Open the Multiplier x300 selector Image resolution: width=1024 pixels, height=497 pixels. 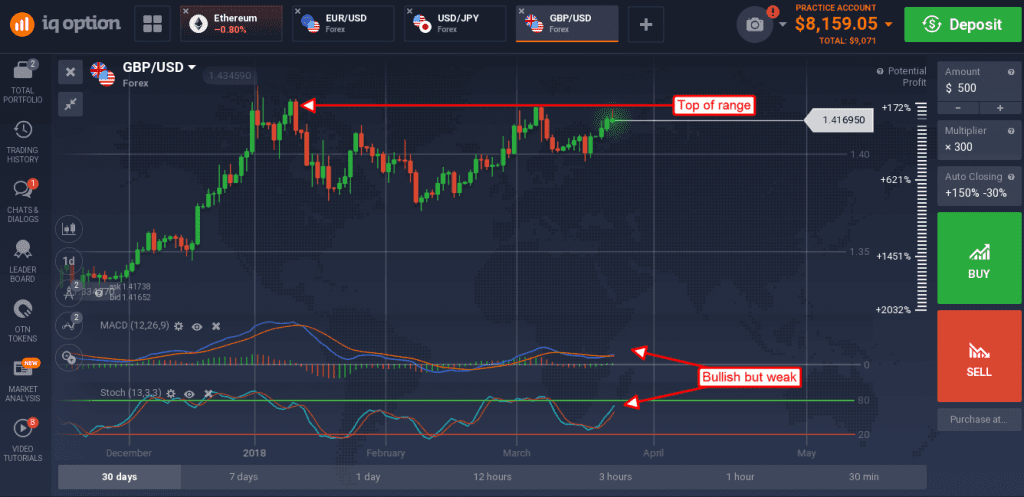[x=980, y=139]
